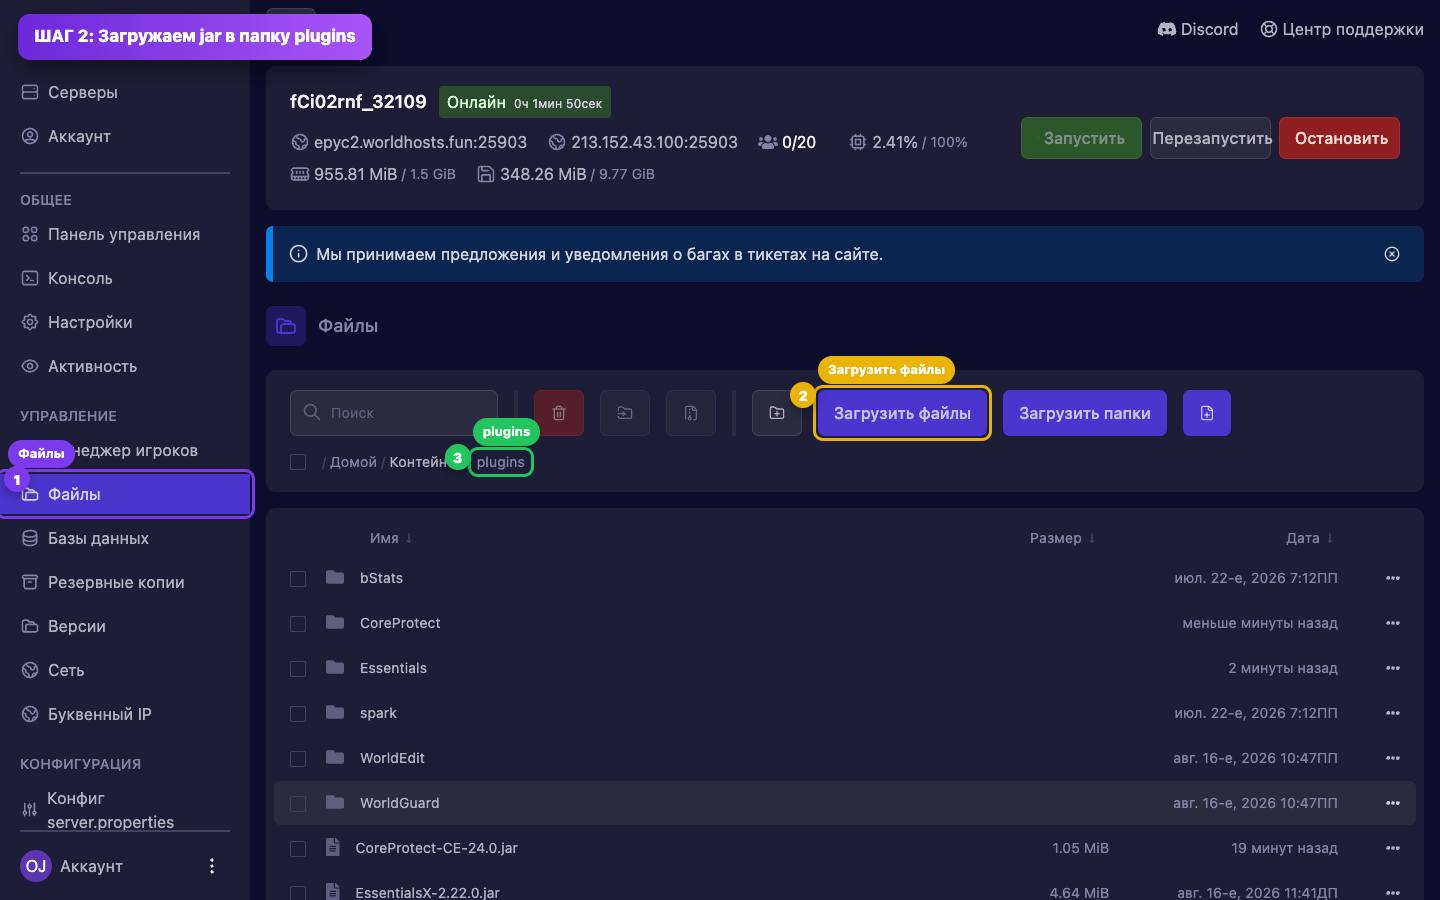
Task: Open the bStats row options menu
Action: [x=1393, y=578]
